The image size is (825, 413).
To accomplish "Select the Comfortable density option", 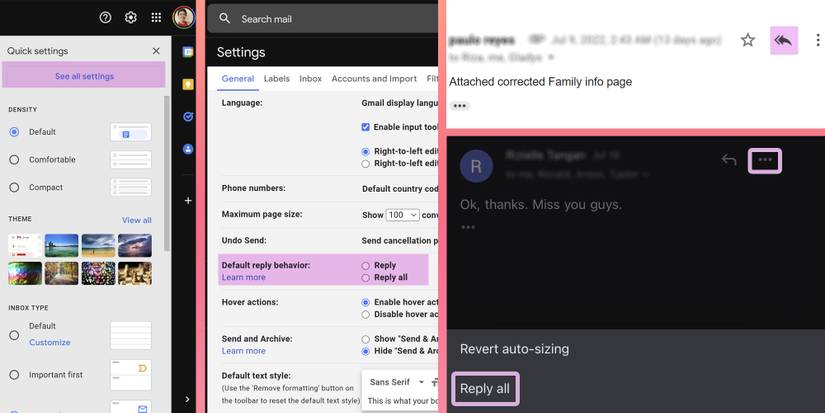I will [14, 160].
